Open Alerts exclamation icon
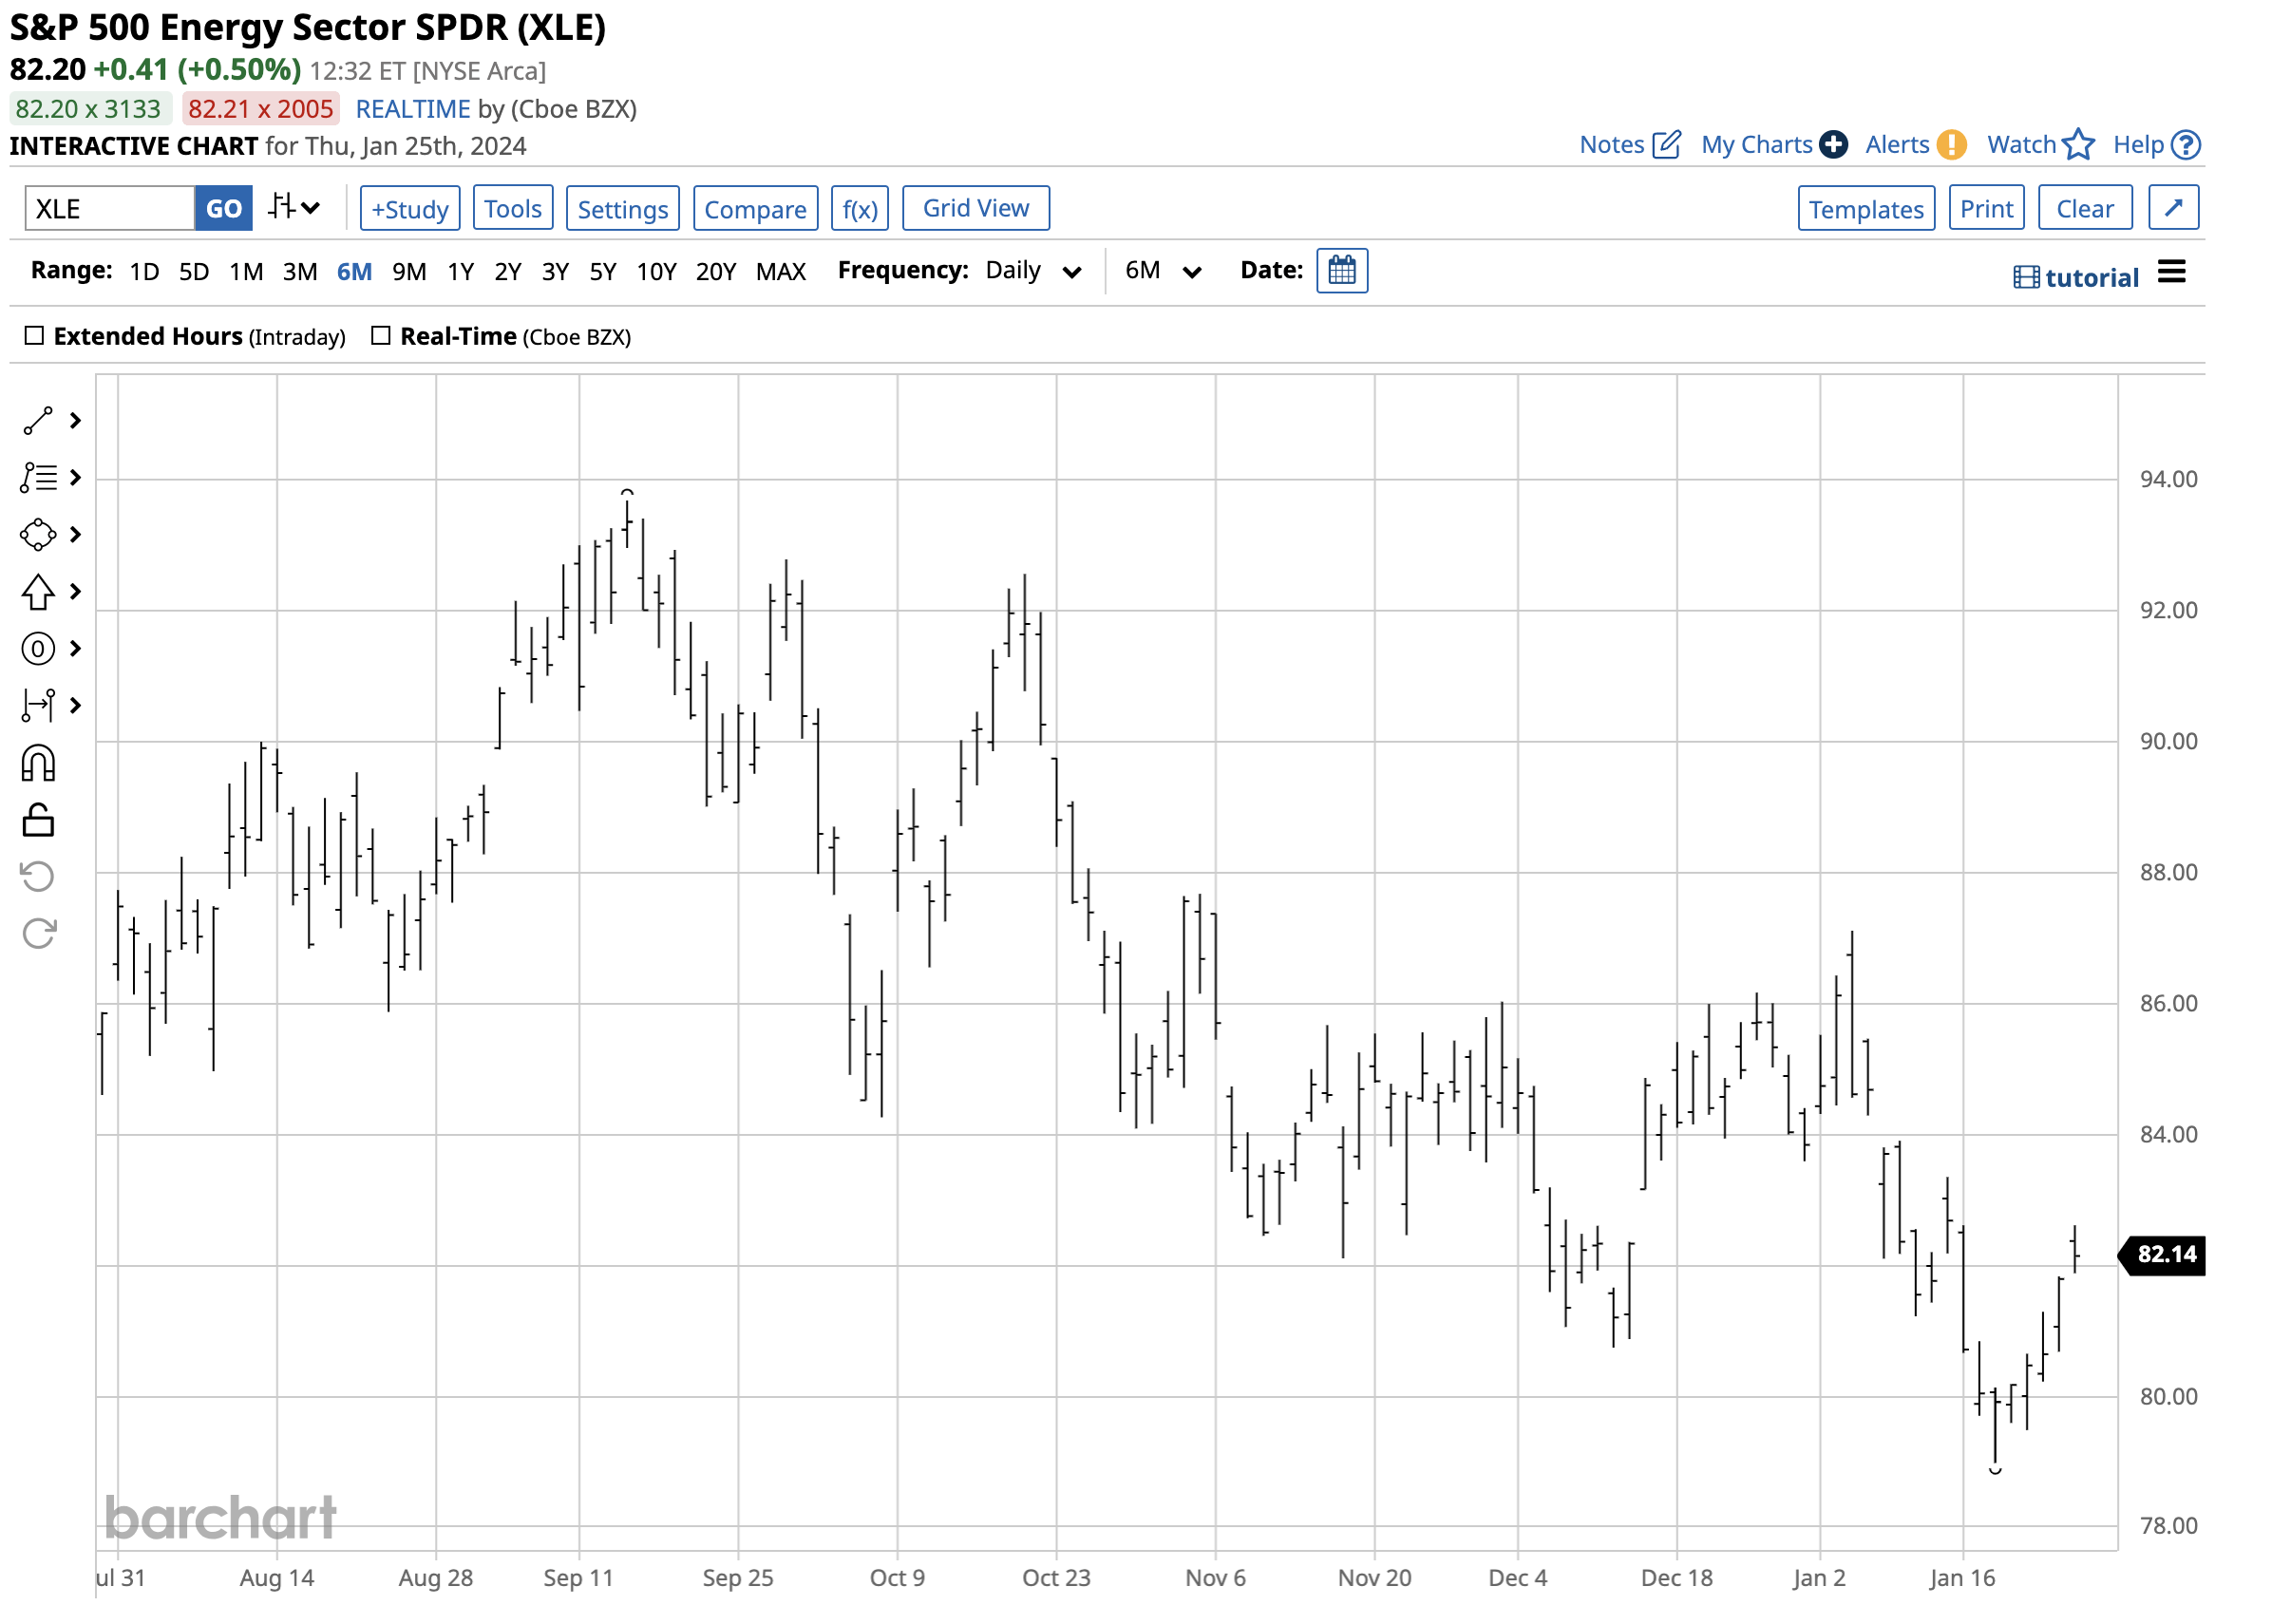Viewport: 2272px width, 1624px height. [x=1951, y=145]
